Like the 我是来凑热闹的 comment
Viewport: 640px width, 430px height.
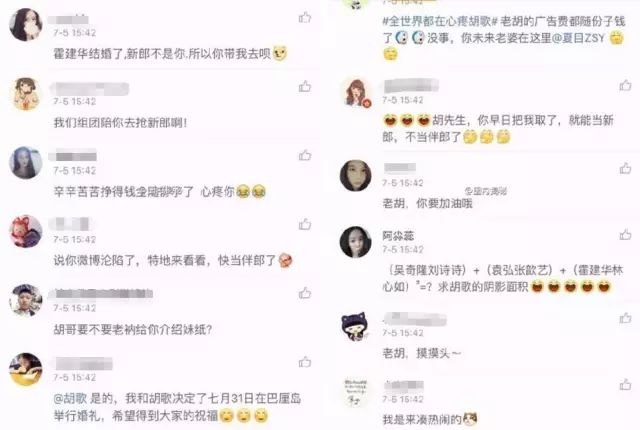(x=625, y=384)
